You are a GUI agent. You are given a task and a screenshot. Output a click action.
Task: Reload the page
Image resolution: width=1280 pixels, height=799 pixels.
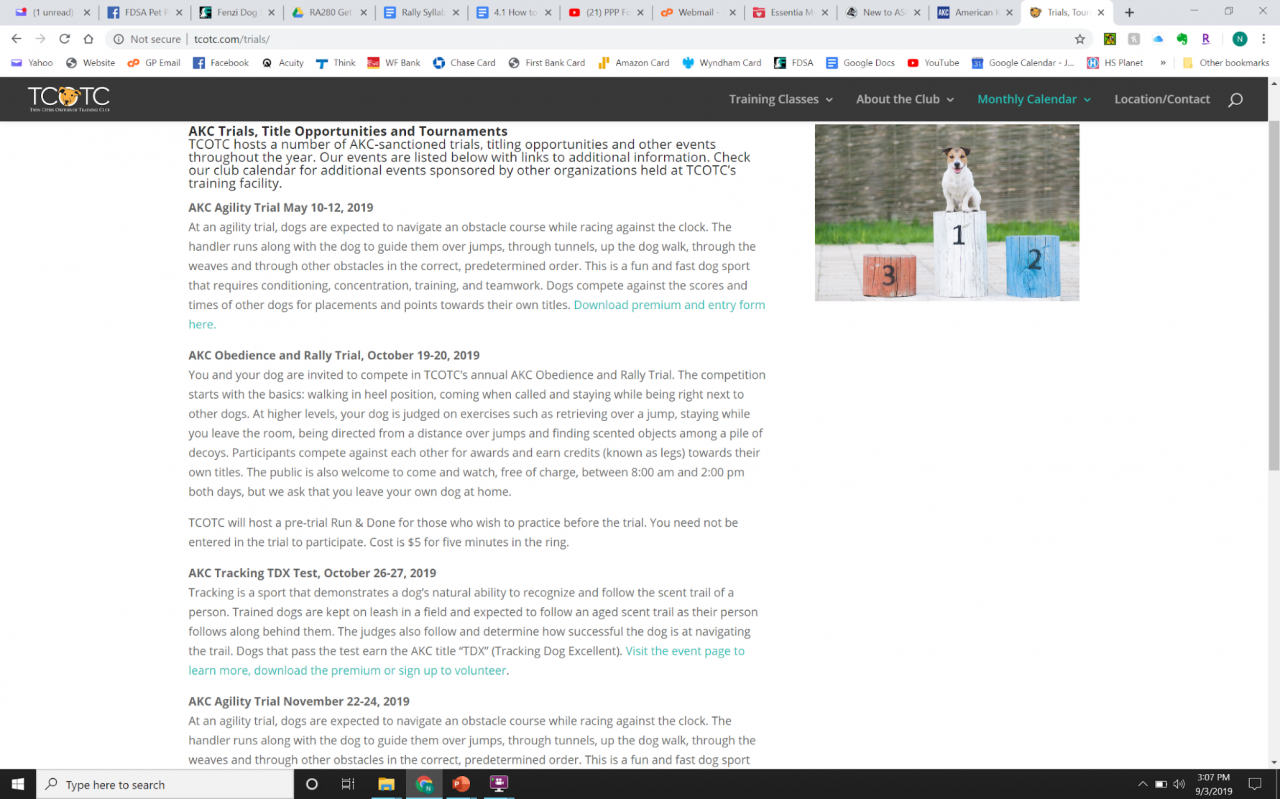tap(64, 39)
